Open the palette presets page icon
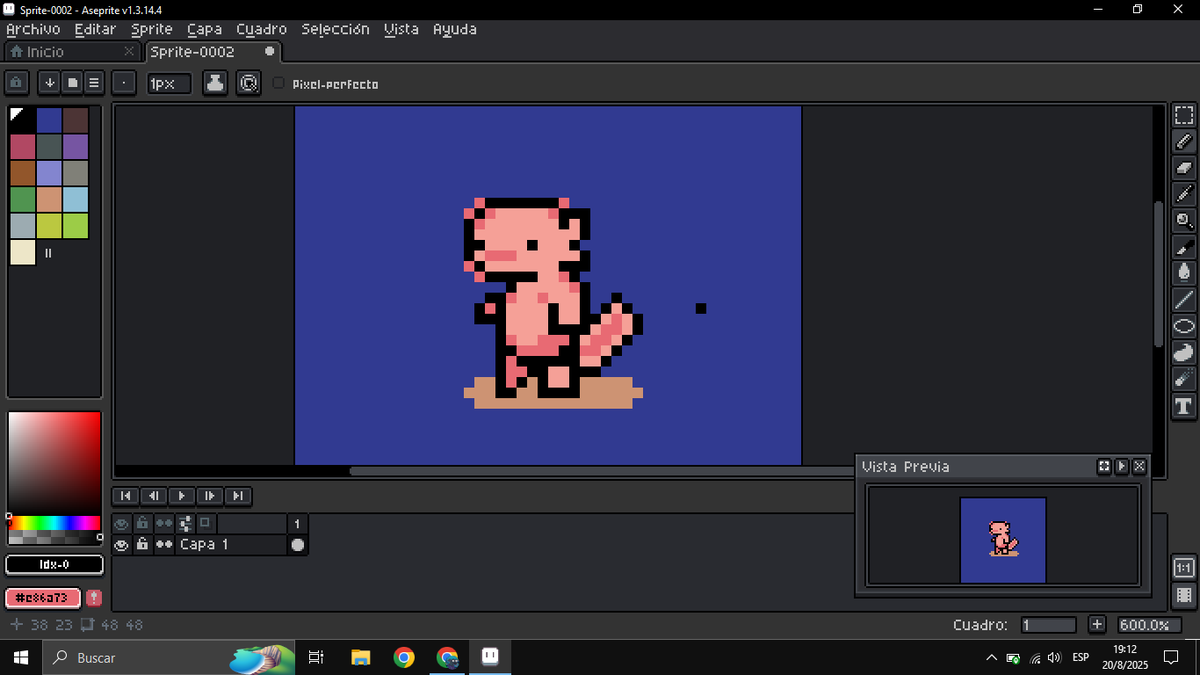Screen dimensions: 1200x675 [72, 83]
